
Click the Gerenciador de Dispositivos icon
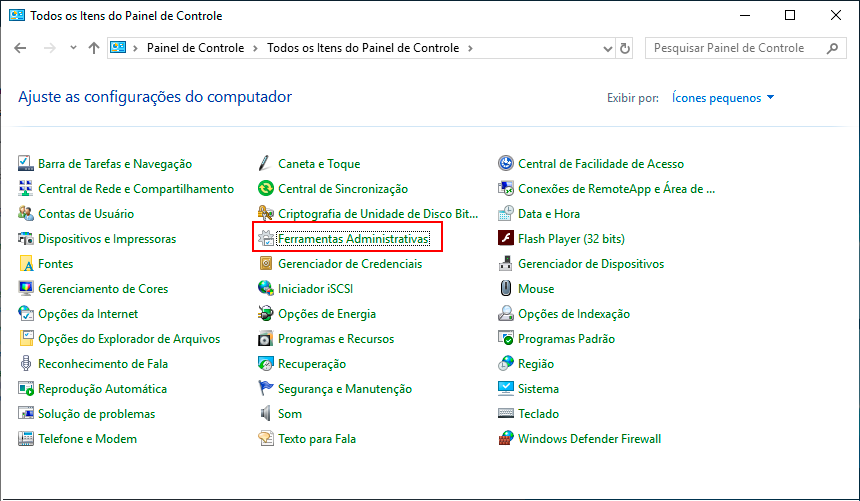[x=506, y=264]
